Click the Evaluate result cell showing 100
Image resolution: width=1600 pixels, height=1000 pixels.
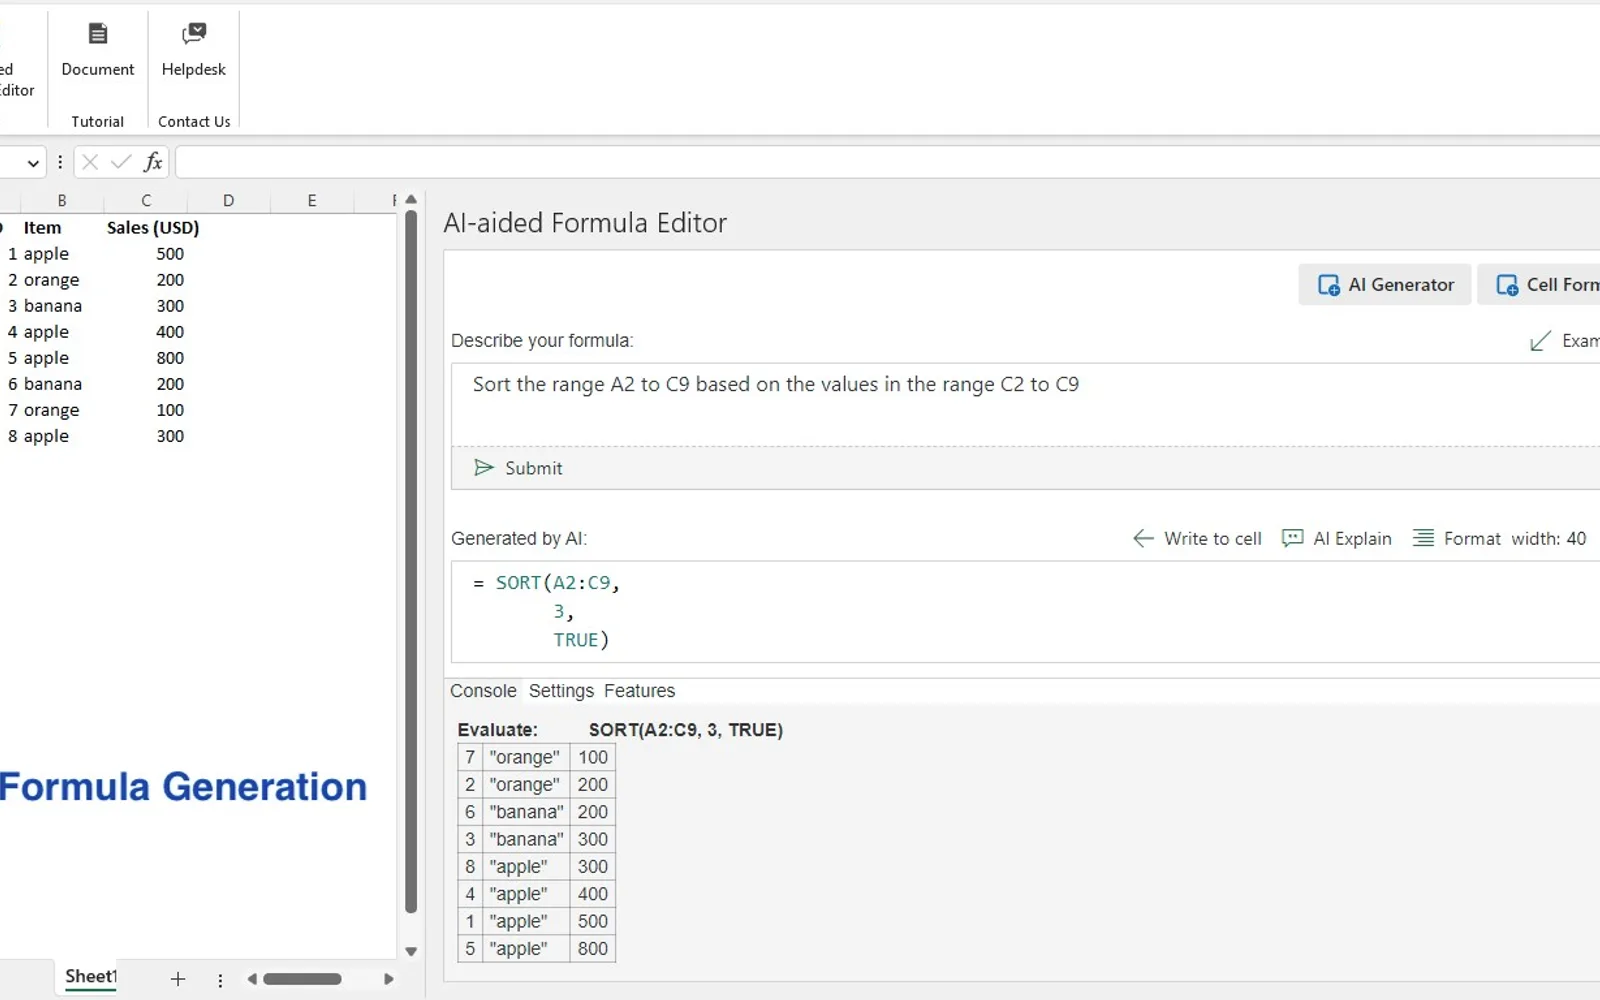tap(592, 758)
